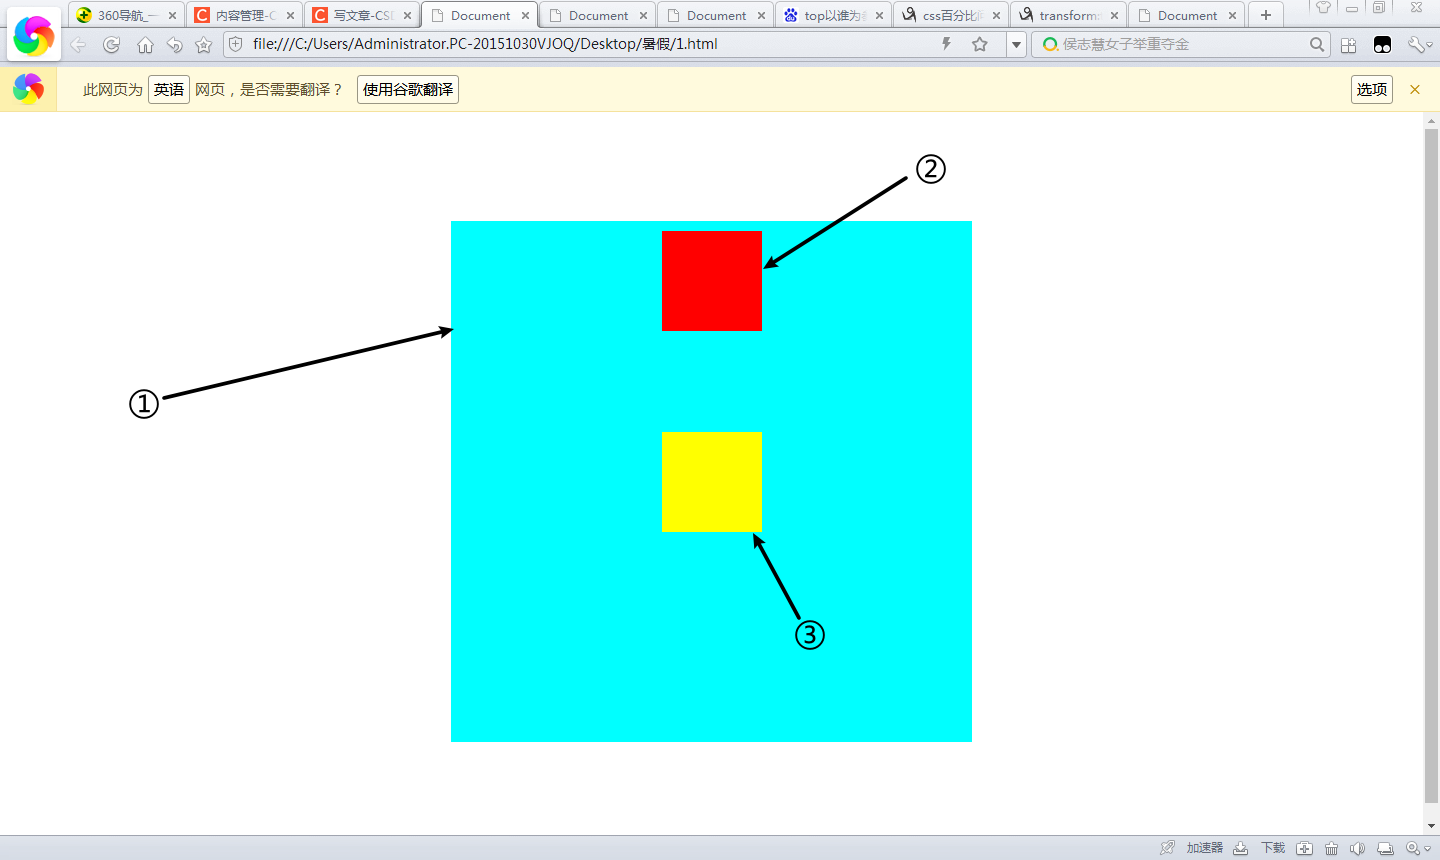Screen dimensions: 1440x860
Task: Click the window layers icon in status bar
Action: coord(1385,848)
